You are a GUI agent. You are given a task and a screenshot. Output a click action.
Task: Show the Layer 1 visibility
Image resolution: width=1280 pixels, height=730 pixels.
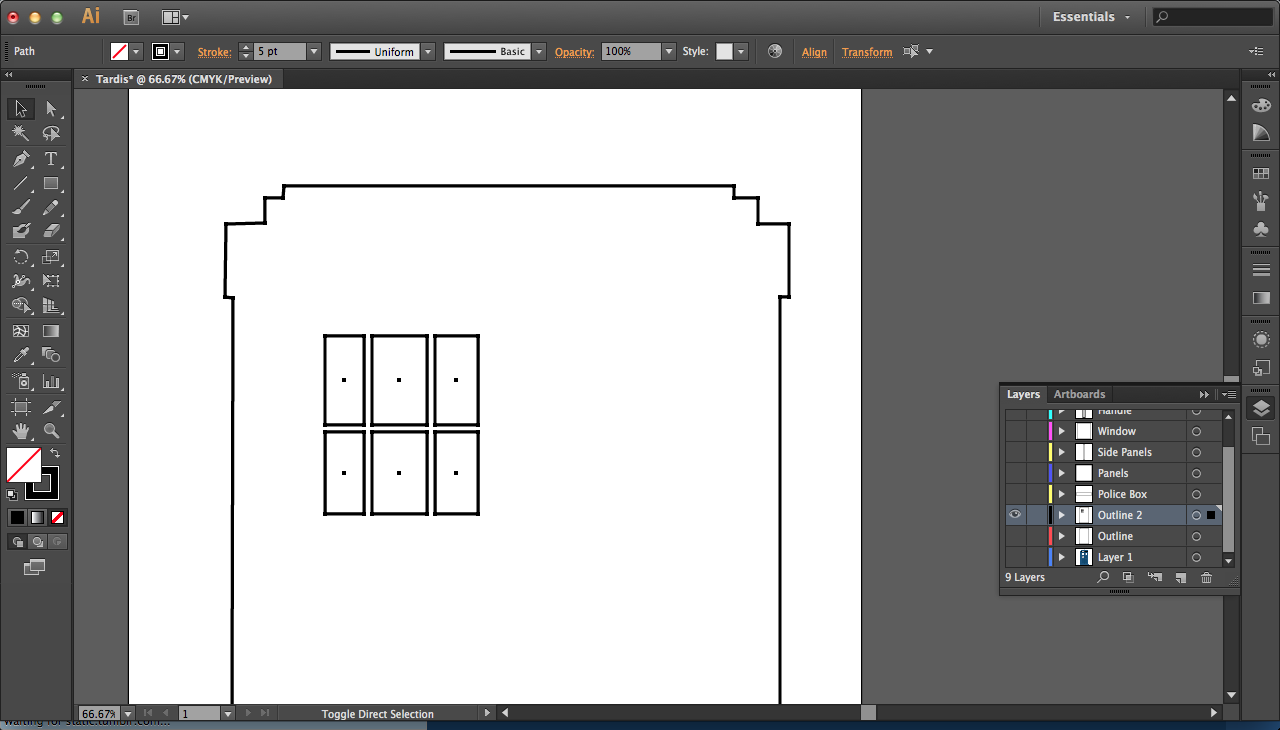pos(1015,557)
